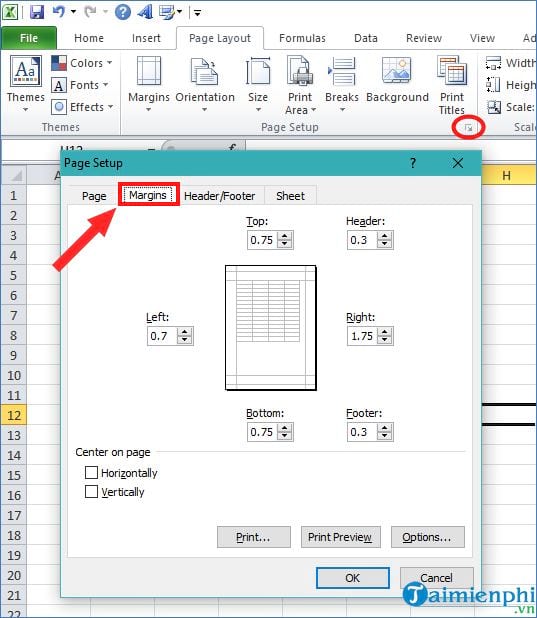
Task: Enable Horizontally center on page checkbox
Action: click(91, 472)
